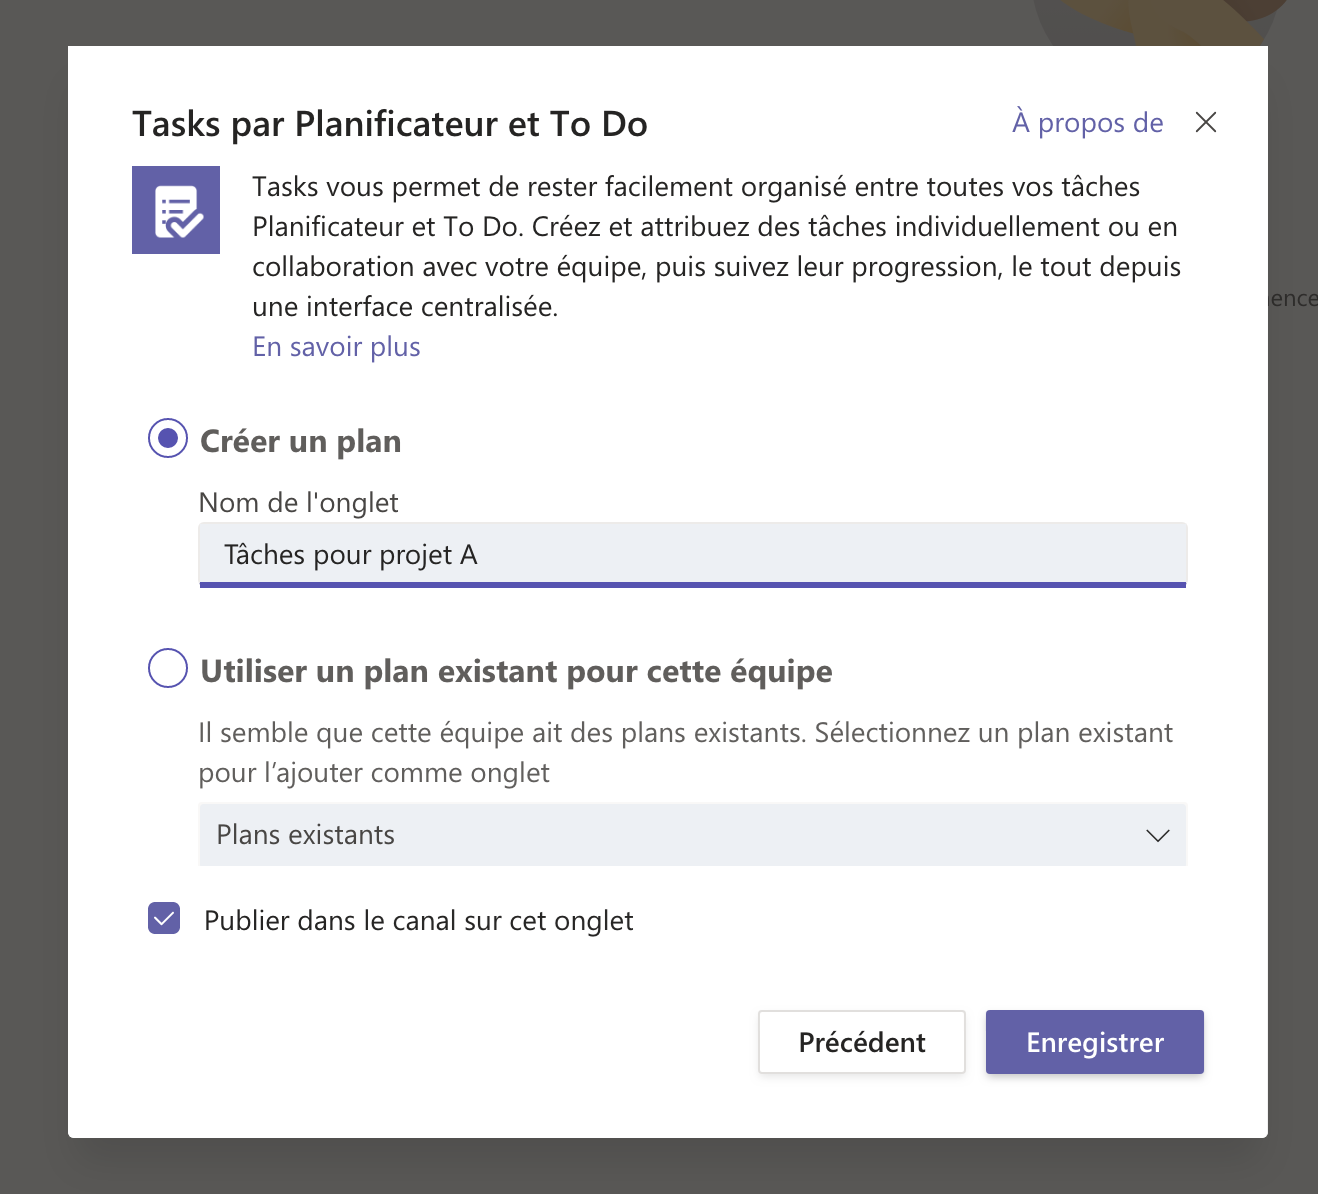Uncheck the Publier dans le canal checkbox

tap(164, 918)
